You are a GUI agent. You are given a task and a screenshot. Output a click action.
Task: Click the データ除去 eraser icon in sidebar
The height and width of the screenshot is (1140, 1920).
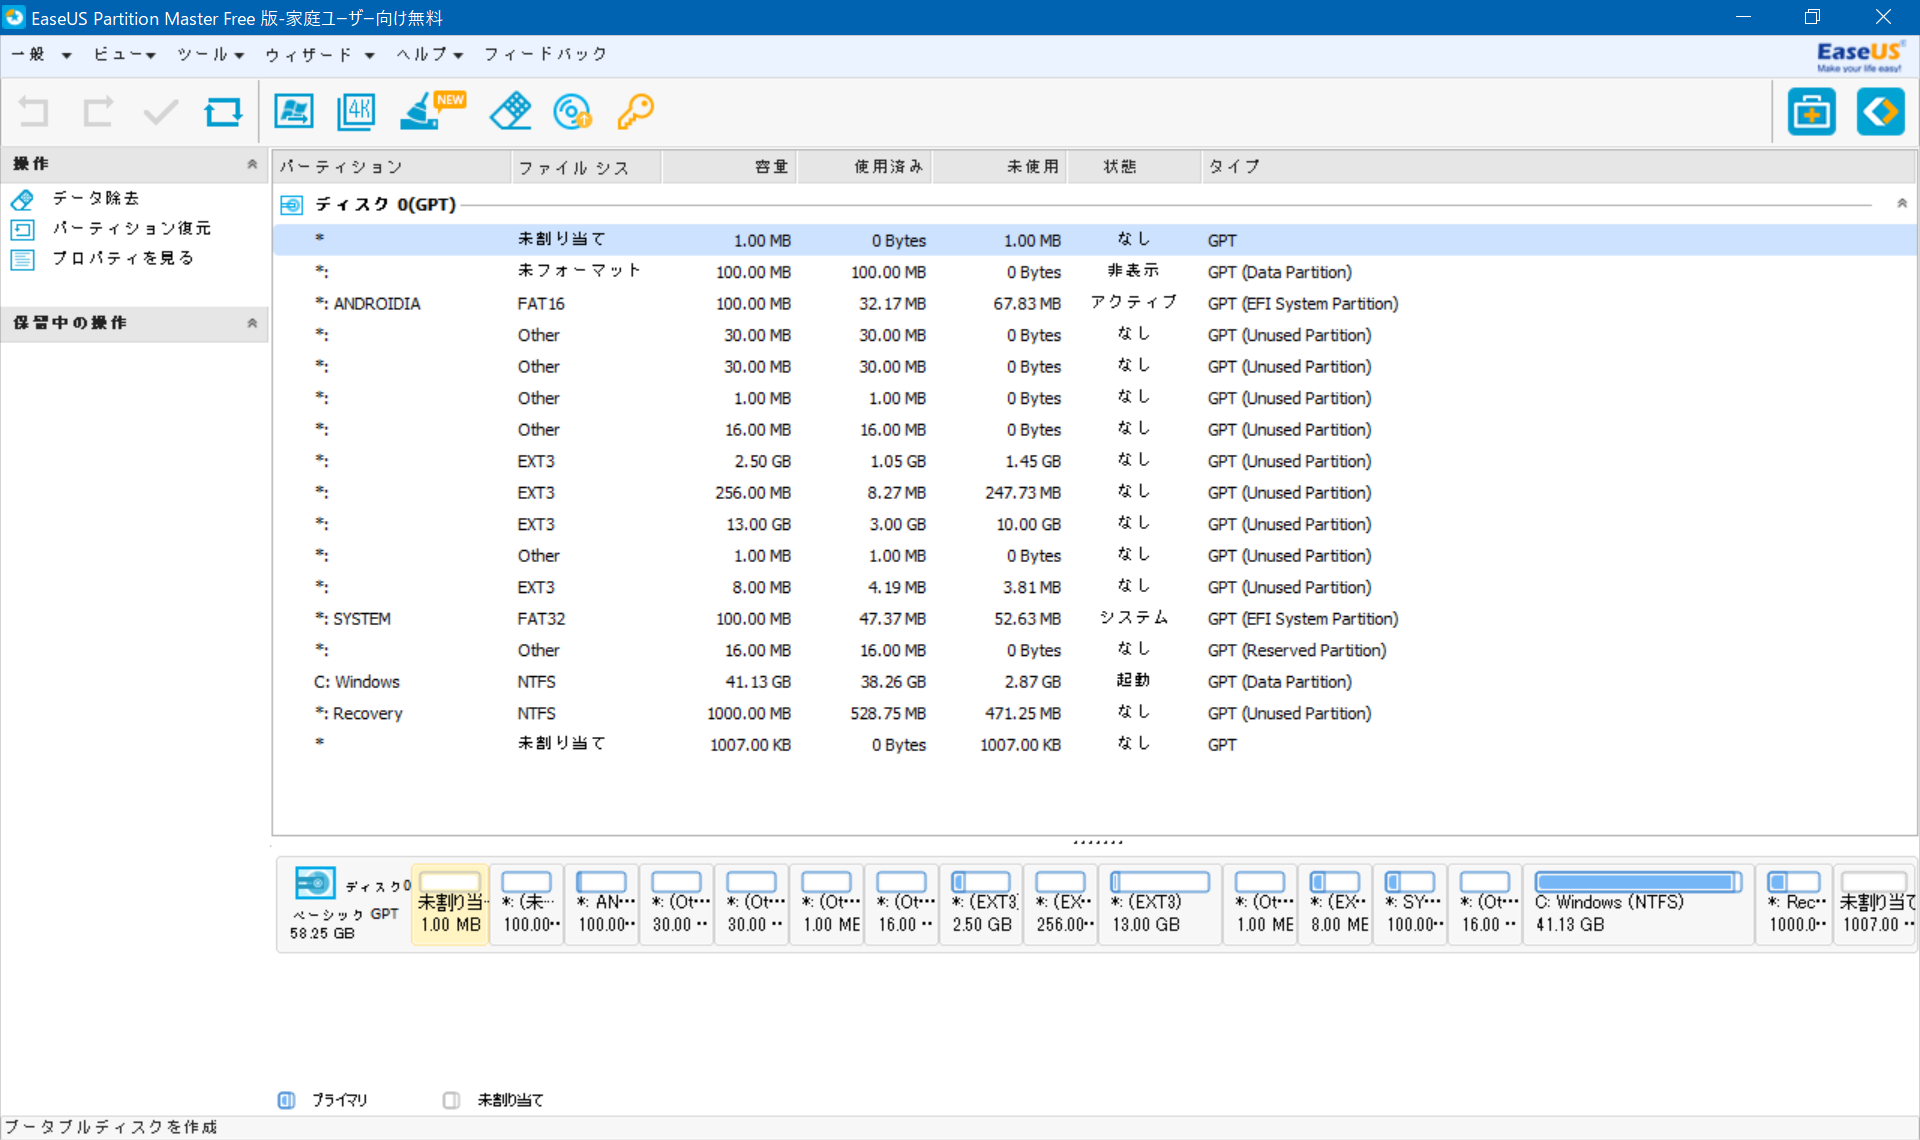(22, 199)
